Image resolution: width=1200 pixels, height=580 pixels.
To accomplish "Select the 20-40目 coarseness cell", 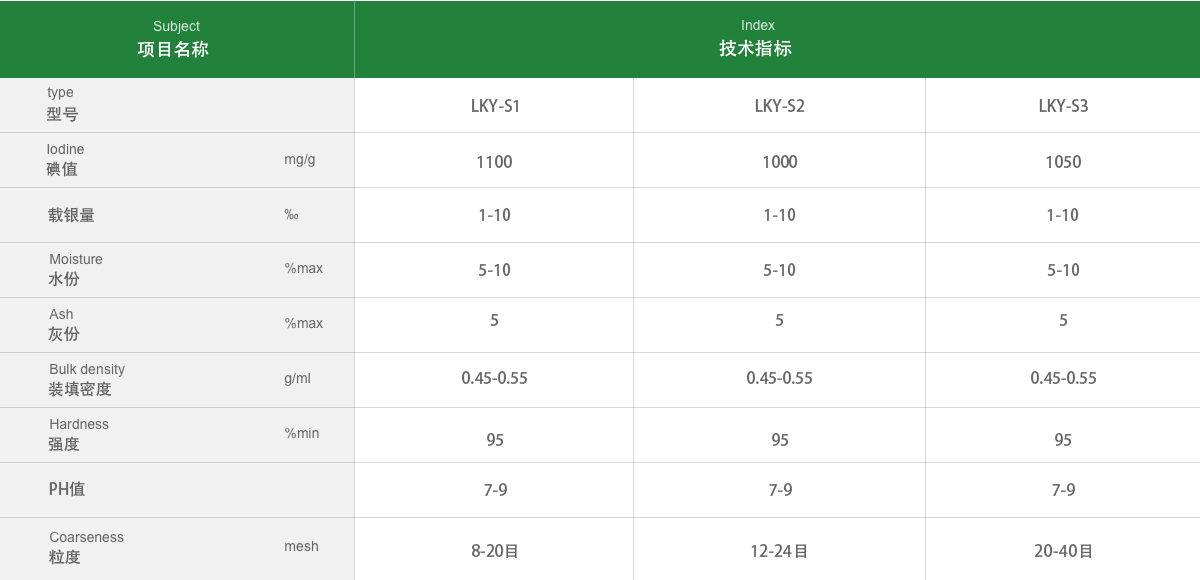I will click(1063, 551).
